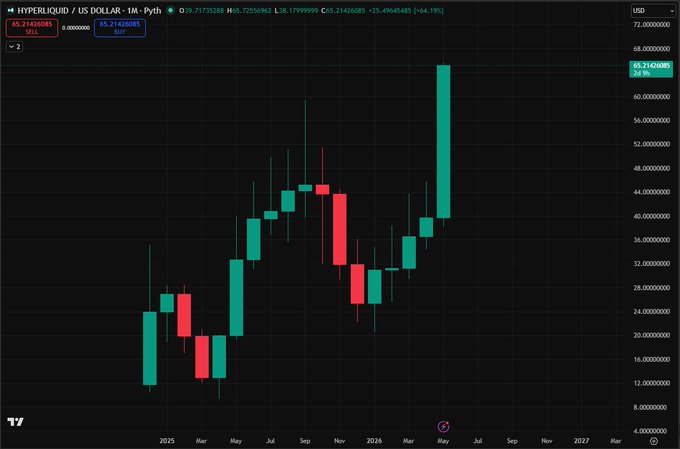Click the tall red candle near Nov 2025

pyautogui.click(x=340, y=229)
